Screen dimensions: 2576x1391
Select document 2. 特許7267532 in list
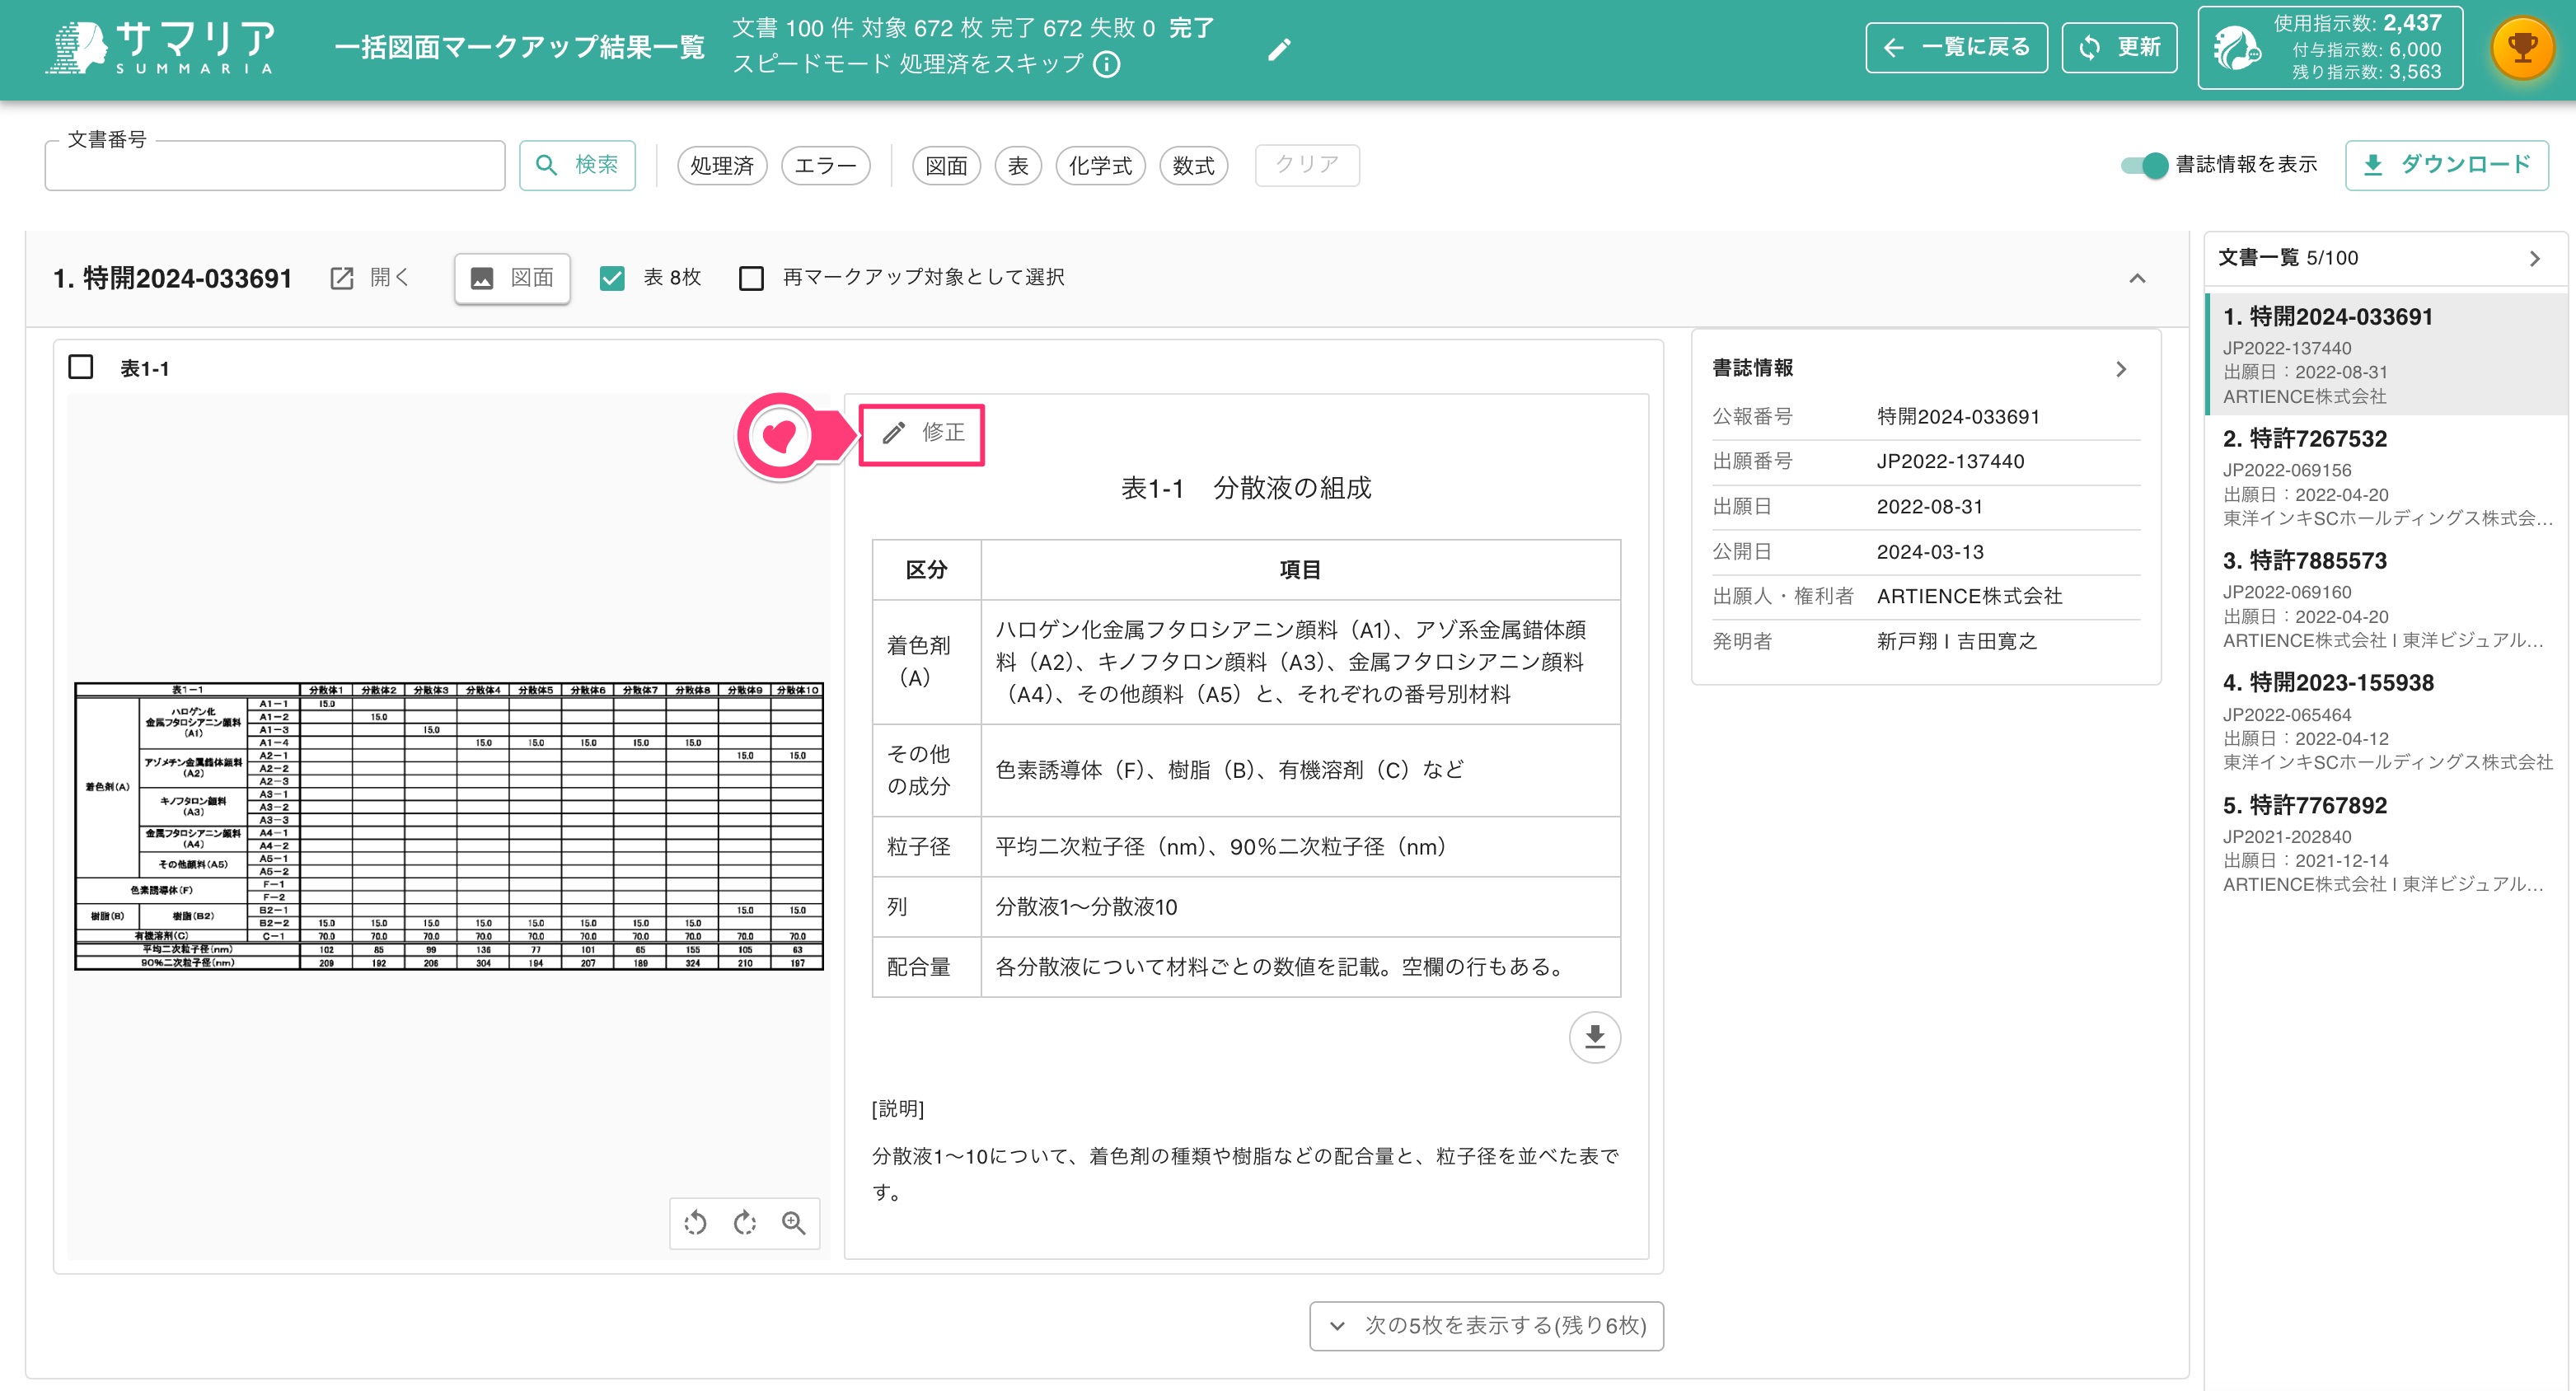(x=2386, y=478)
